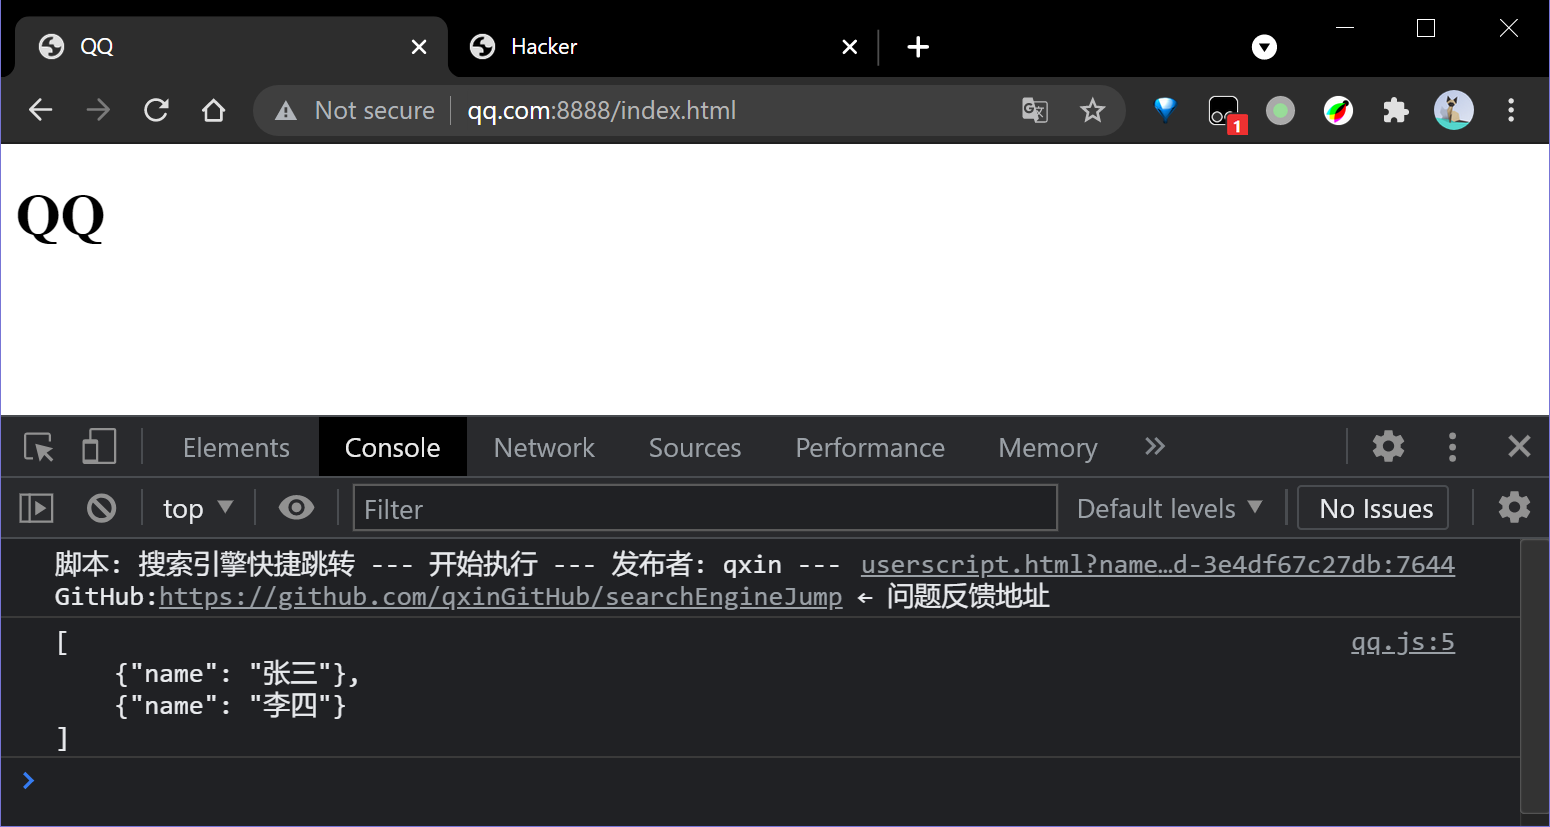Image resolution: width=1550 pixels, height=827 pixels.
Task: Click the 张三 name entry
Action: (x=237, y=674)
